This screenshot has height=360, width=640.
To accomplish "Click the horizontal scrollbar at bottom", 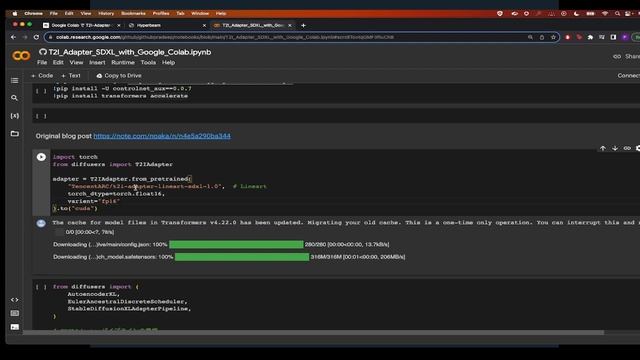I will 313,332.
